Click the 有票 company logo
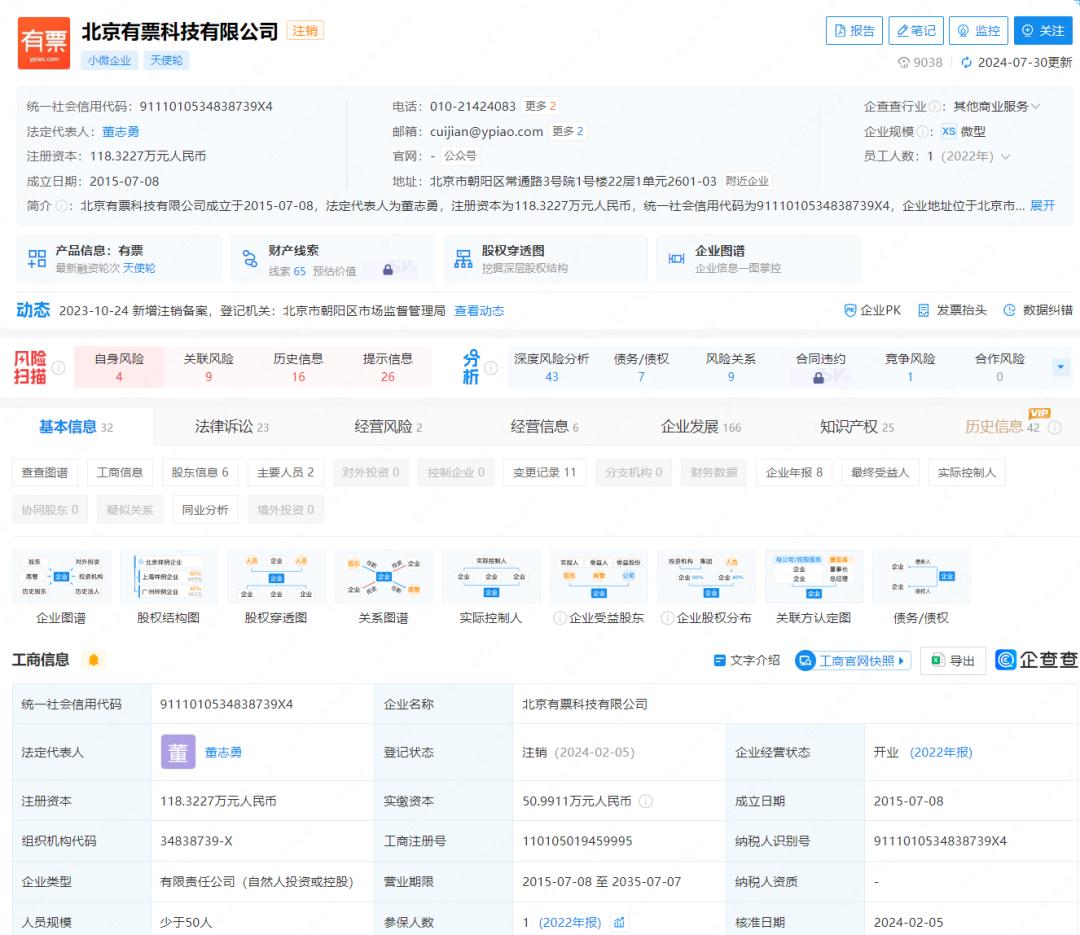Image resolution: width=1080 pixels, height=935 pixels. [44, 43]
